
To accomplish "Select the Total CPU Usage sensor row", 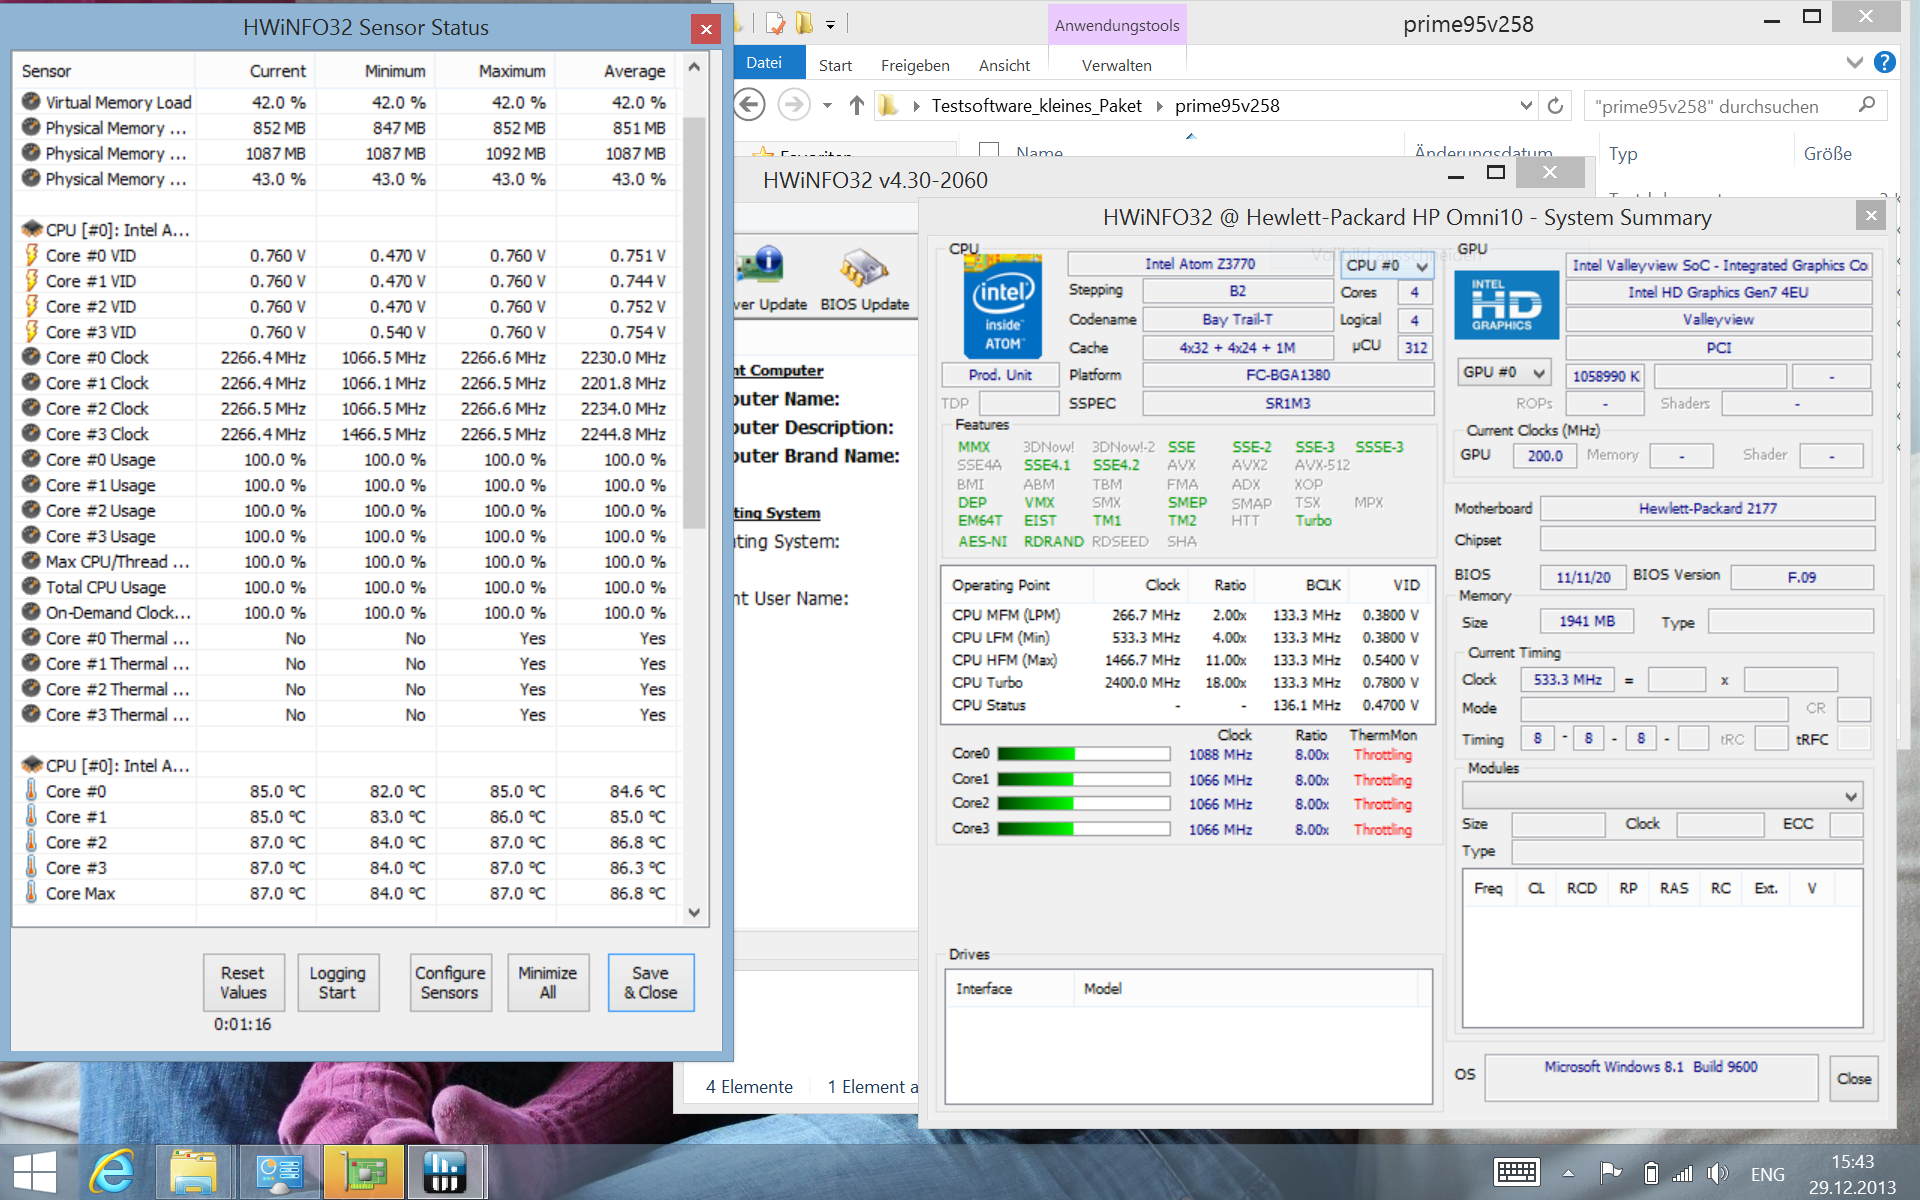I will pos(345,587).
